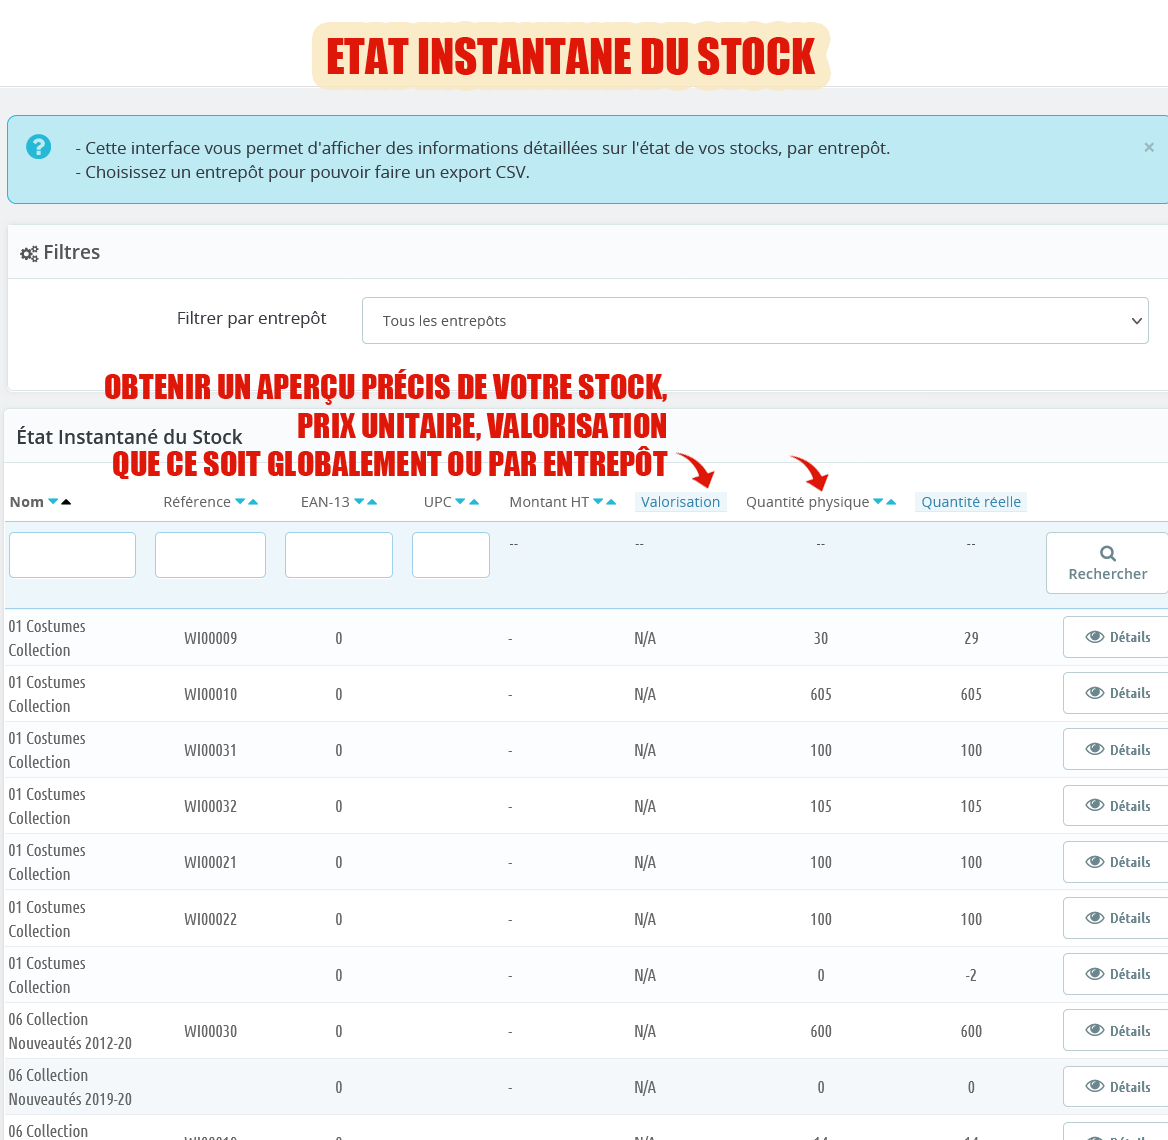Focus the Nom filter input field
1168x1140 pixels.
point(72,555)
